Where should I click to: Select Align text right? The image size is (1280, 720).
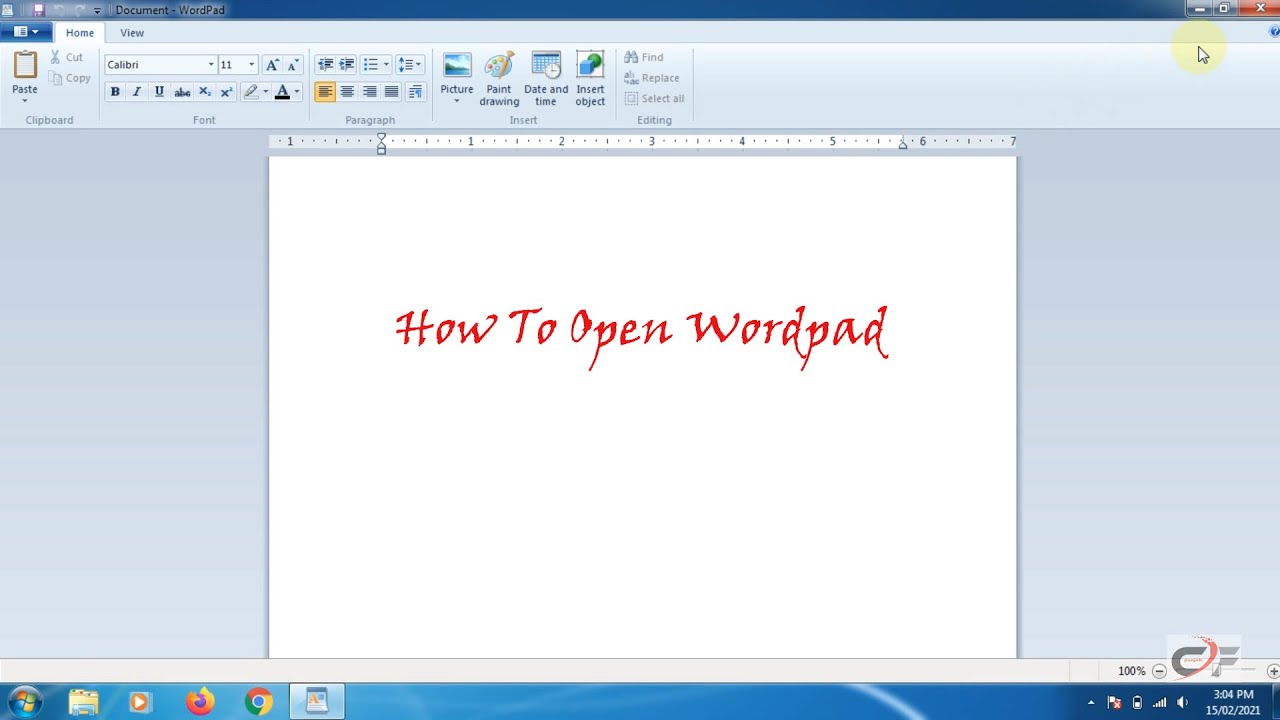tap(369, 92)
